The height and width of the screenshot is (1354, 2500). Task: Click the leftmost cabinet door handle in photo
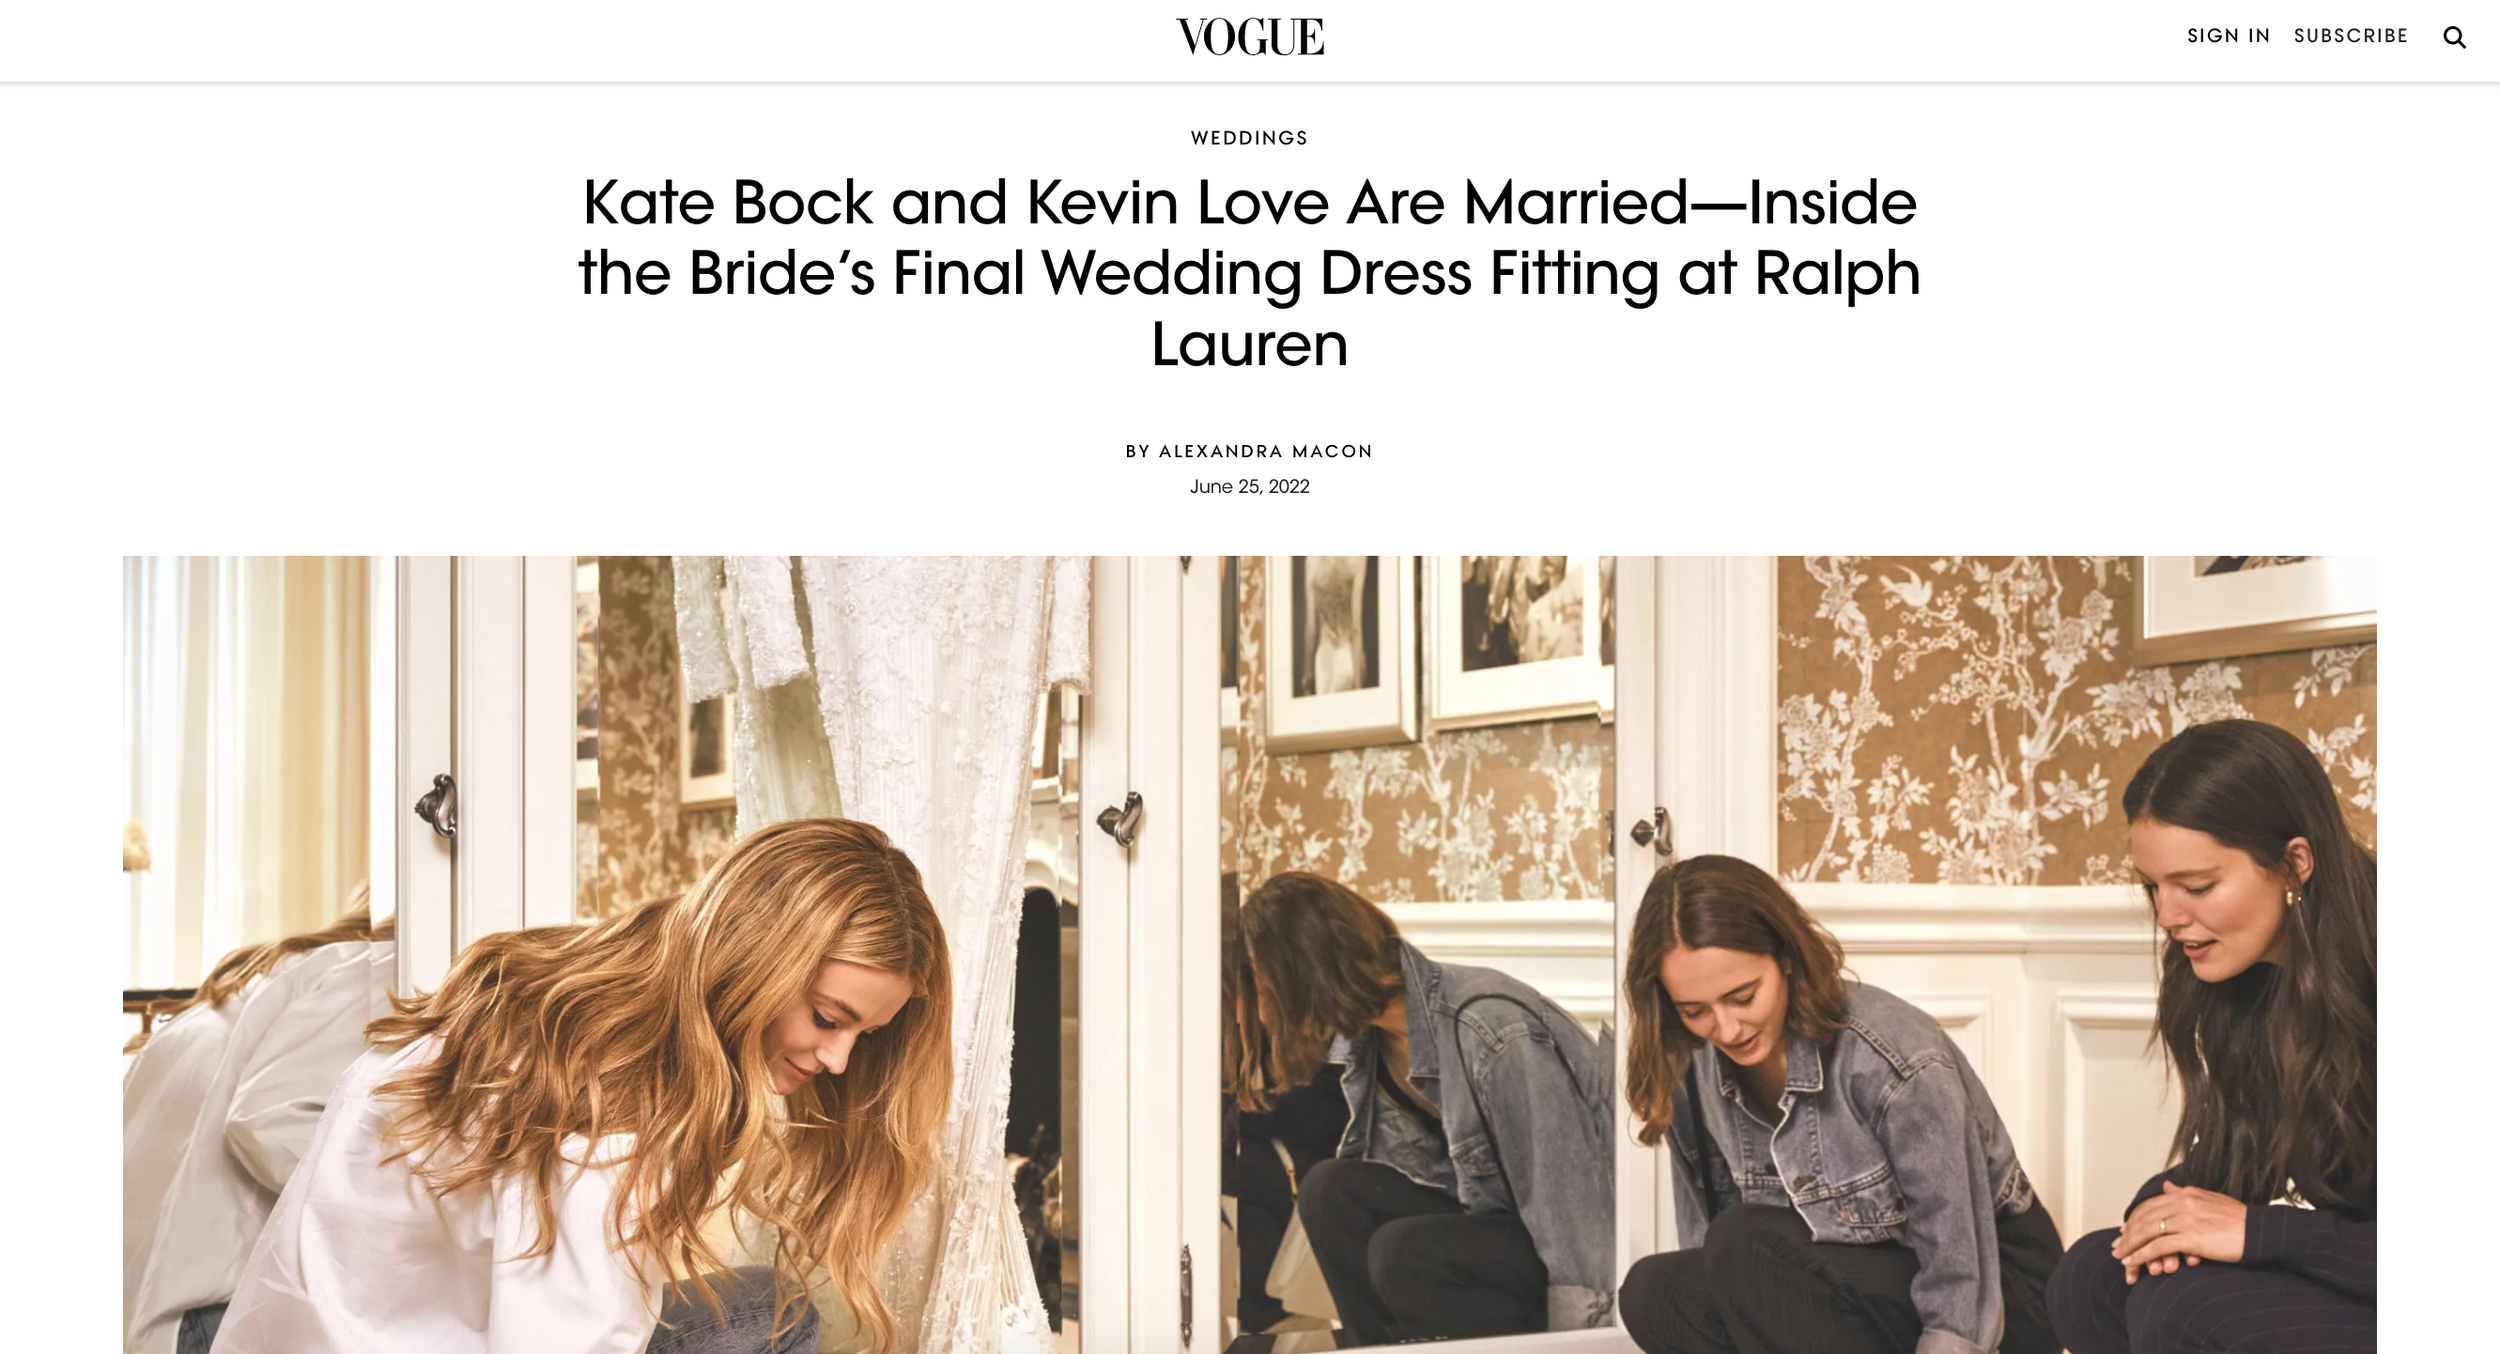[438, 806]
